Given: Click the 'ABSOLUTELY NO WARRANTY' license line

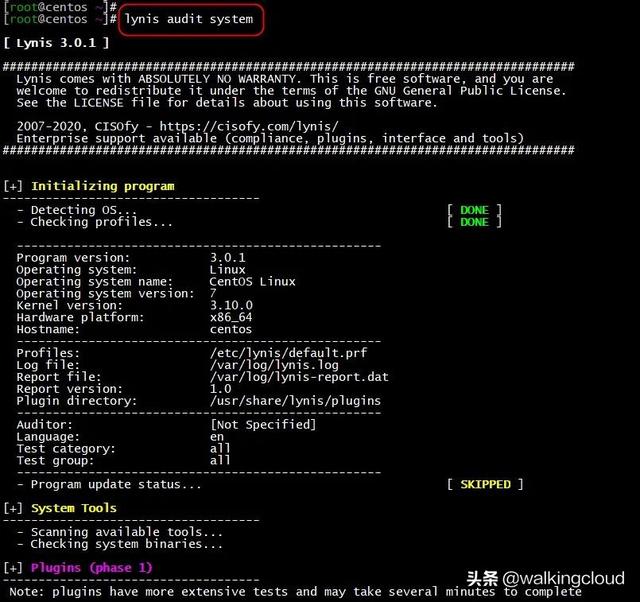Looking at the screenshot, I should tap(285, 79).
